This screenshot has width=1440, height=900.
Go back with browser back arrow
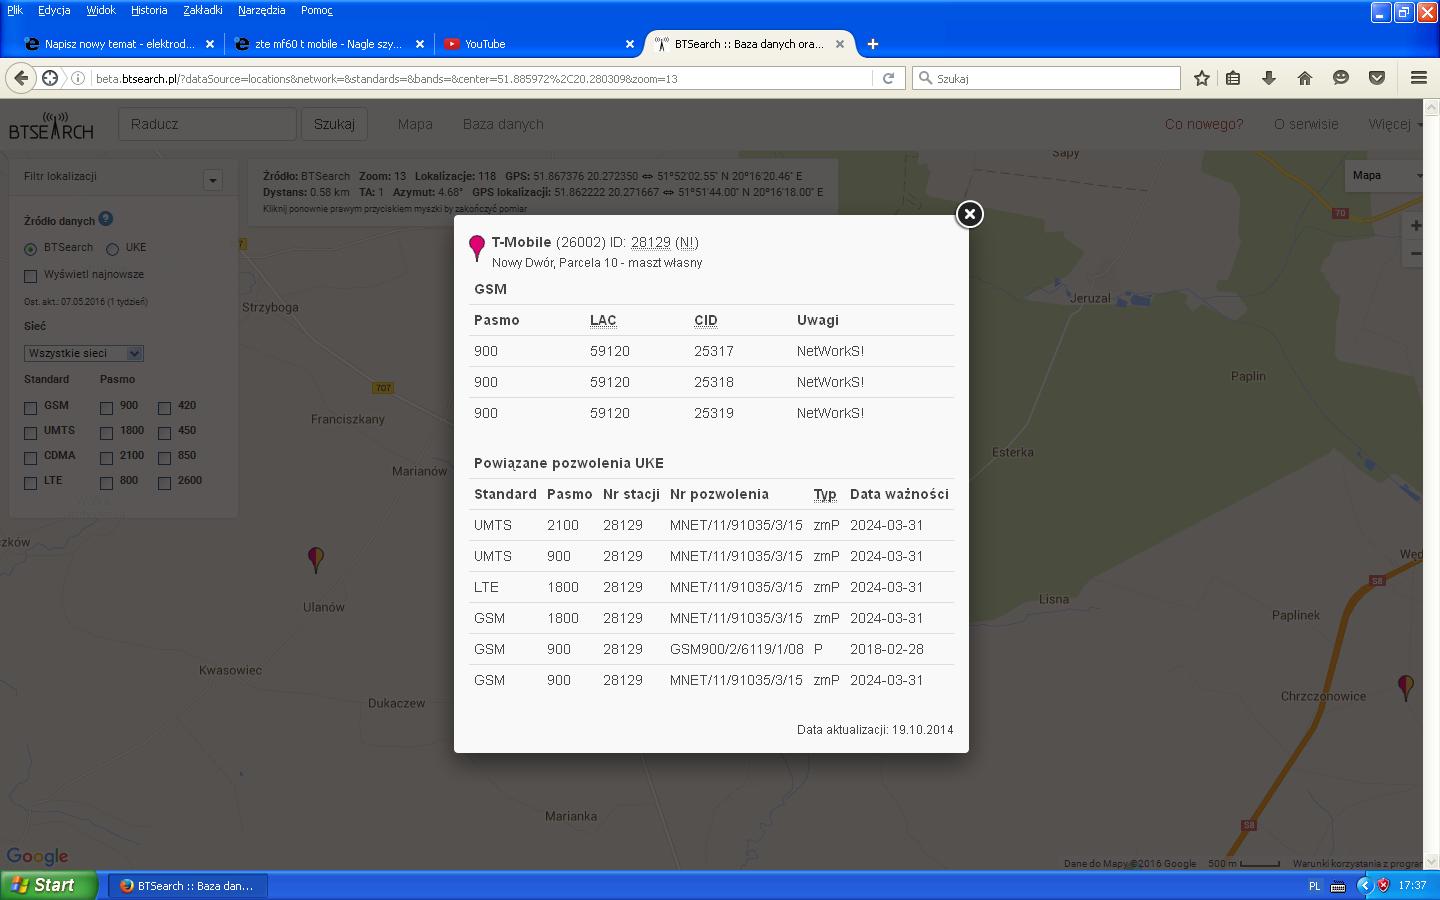(21, 78)
